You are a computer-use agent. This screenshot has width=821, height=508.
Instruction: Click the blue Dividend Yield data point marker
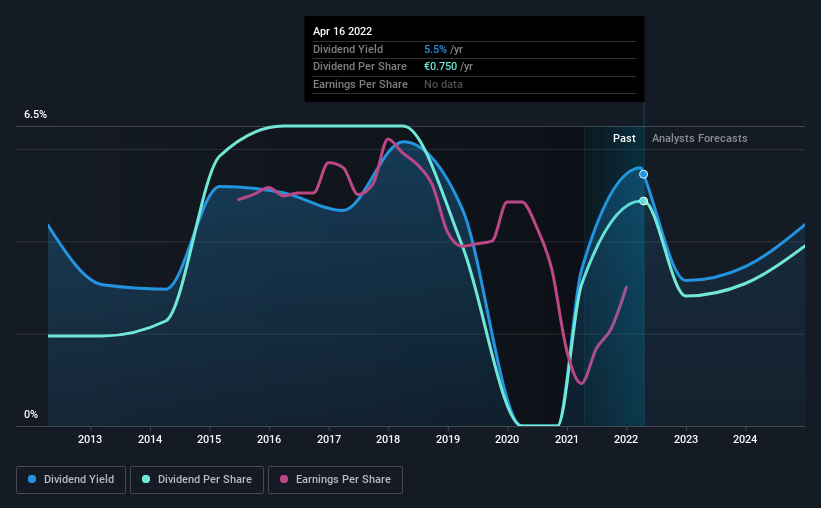[x=644, y=174]
